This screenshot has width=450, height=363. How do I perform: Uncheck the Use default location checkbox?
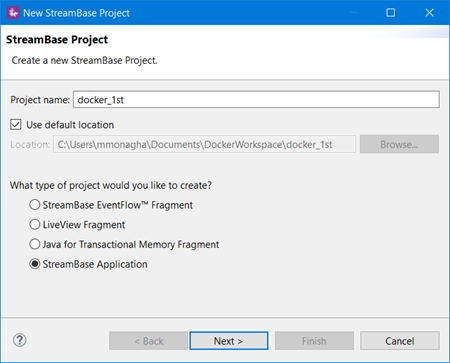coord(16,125)
